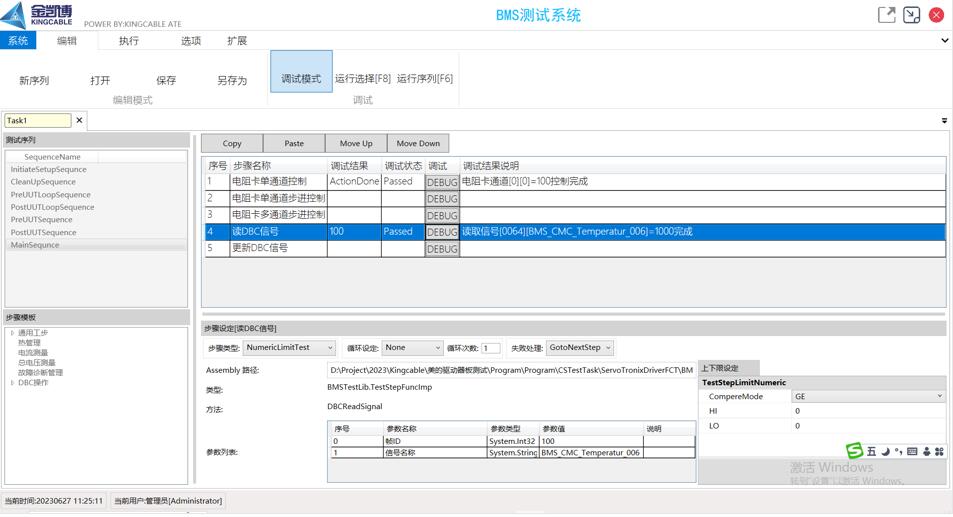The image size is (953, 517).
Task: Switch to the 执行 ribbon tab
Action: 129,41
